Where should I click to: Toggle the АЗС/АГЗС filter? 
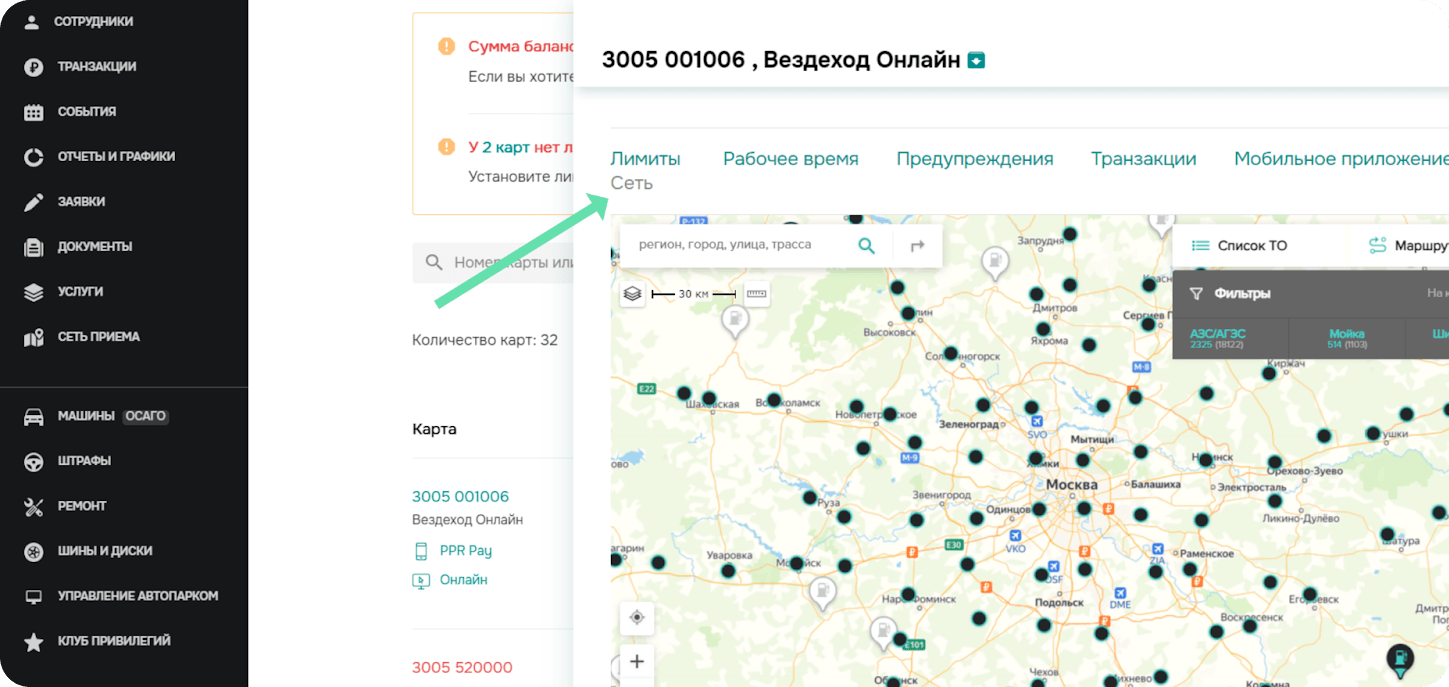pyautogui.click(x=1217, y=338)
